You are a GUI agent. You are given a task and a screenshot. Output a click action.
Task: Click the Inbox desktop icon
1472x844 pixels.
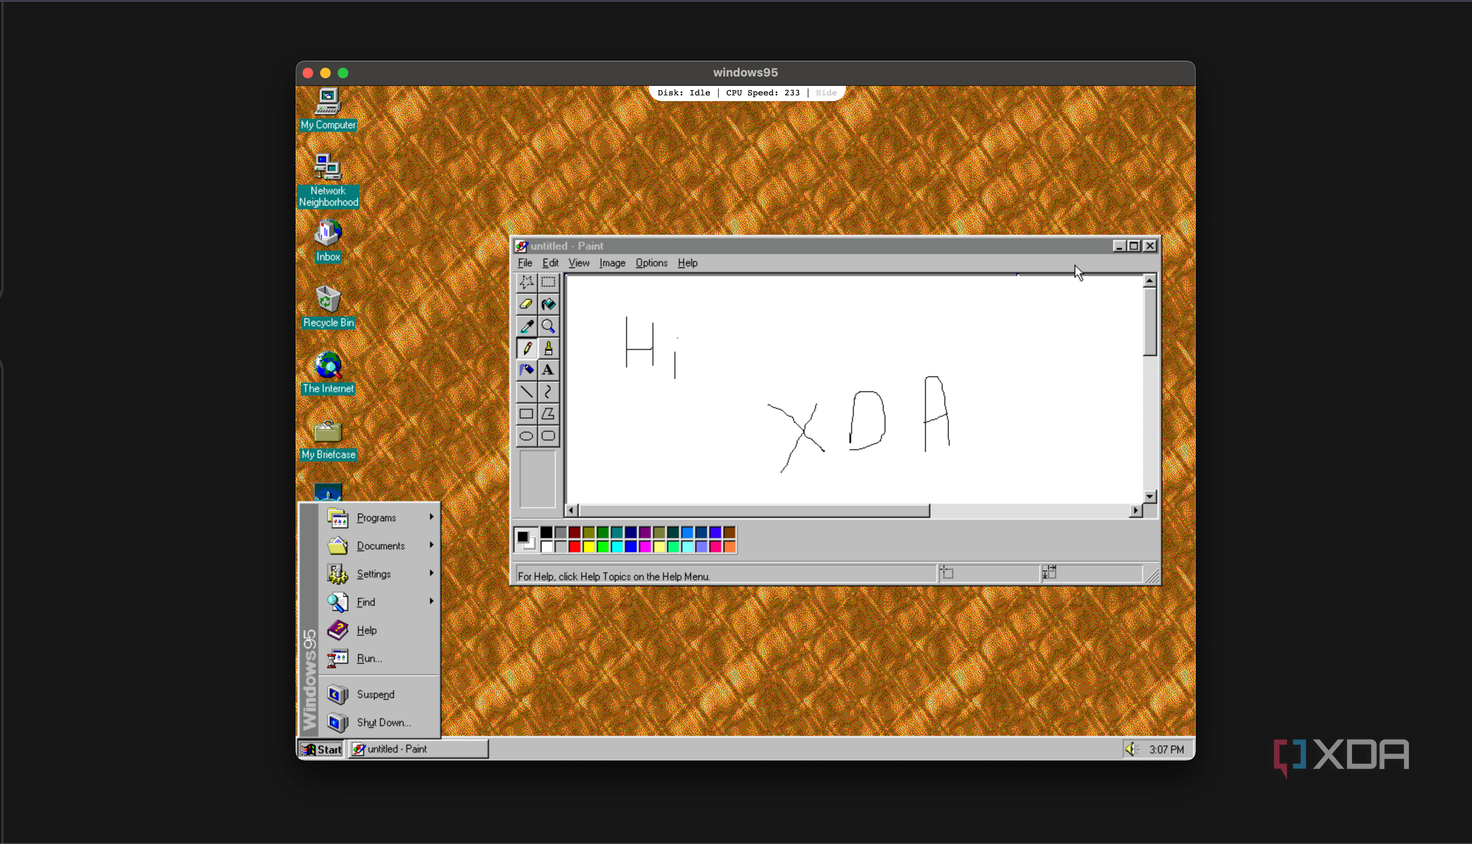coord(328,241)
